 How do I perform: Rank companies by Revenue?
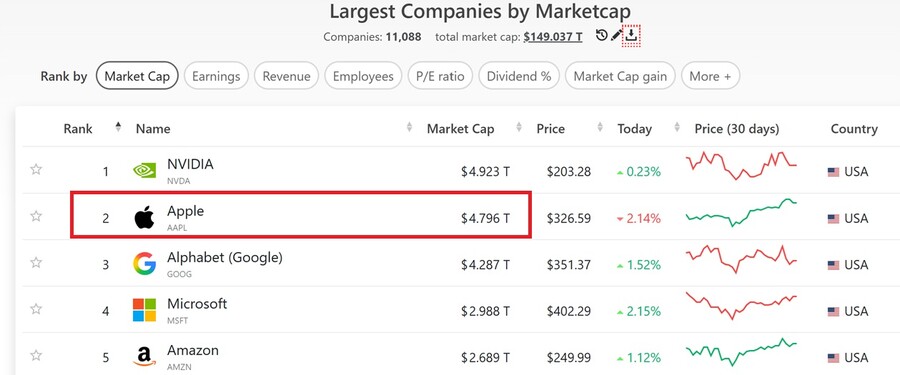[x=286, y=76]
